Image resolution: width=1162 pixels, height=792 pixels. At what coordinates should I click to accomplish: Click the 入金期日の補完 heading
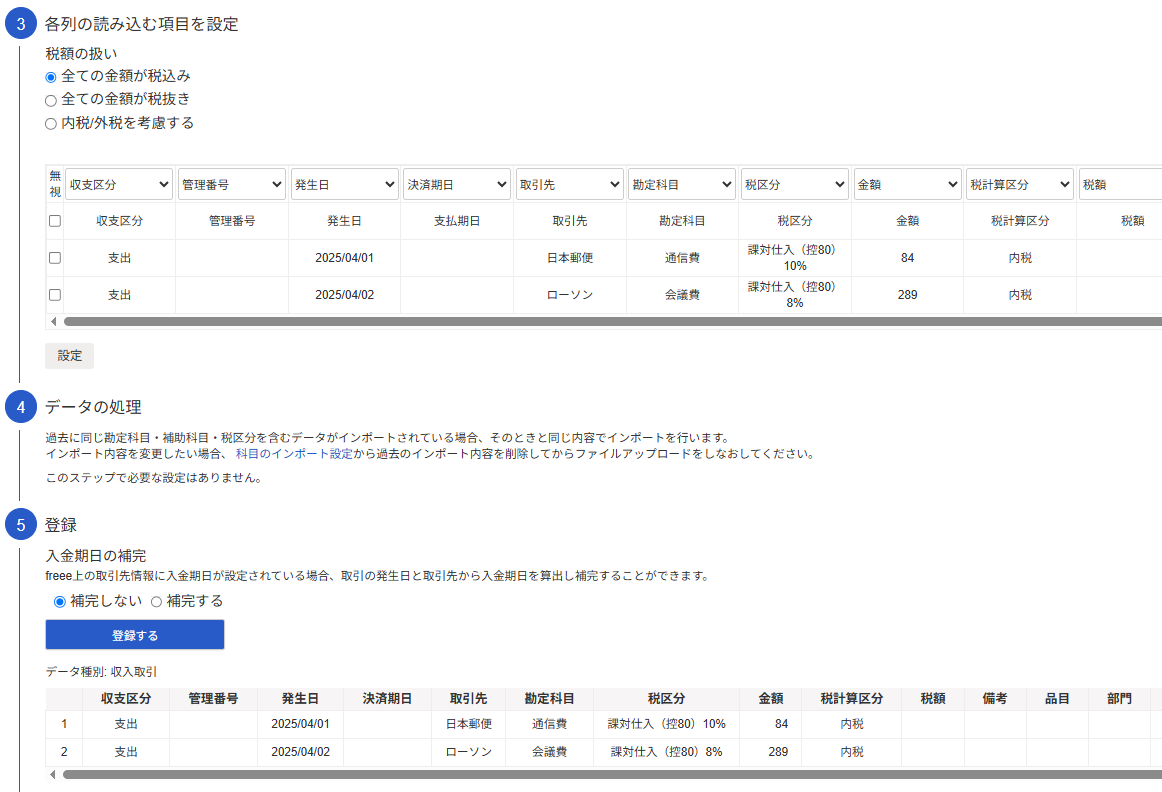[x=96, y=556]
